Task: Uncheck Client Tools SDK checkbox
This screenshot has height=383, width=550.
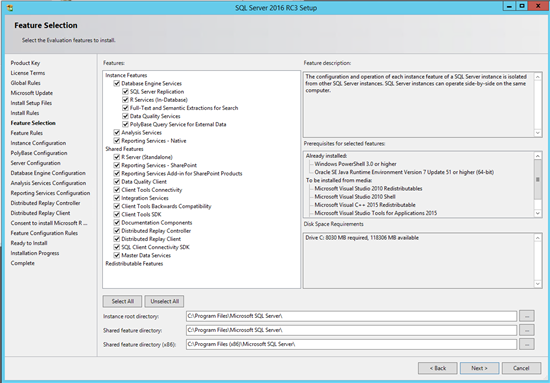Action: coord(117,214)
